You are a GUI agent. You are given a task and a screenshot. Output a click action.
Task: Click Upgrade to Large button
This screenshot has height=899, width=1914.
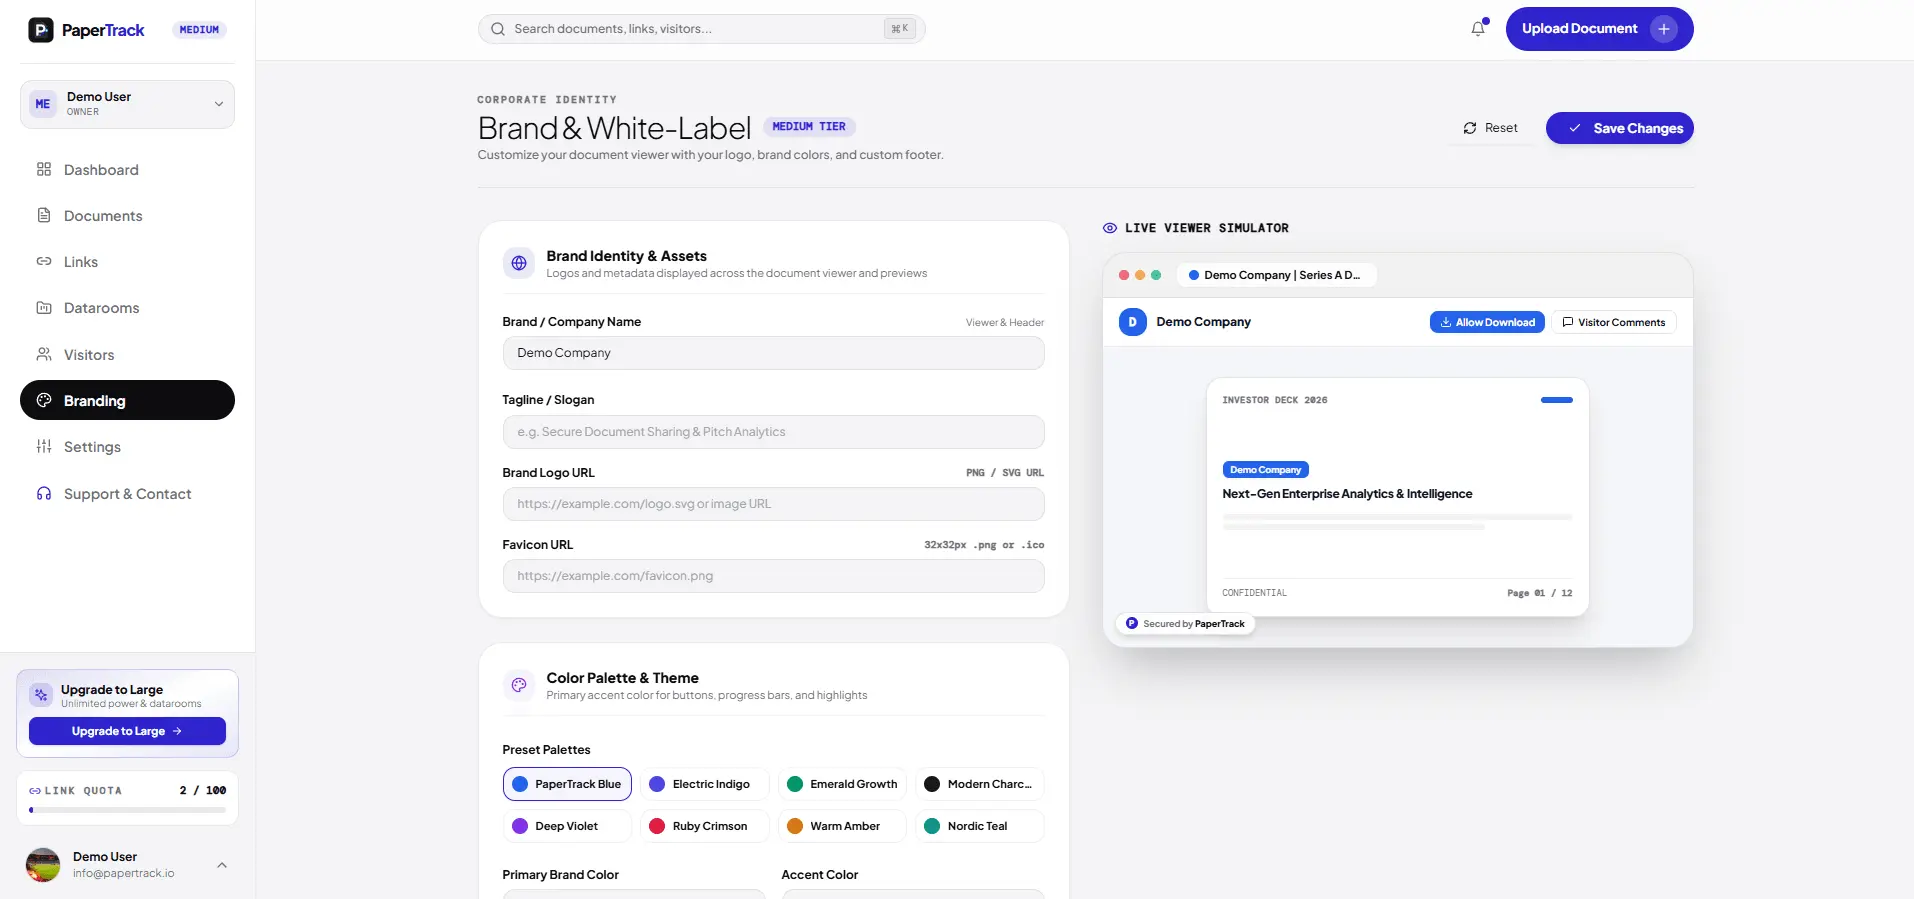coord(127,731)
